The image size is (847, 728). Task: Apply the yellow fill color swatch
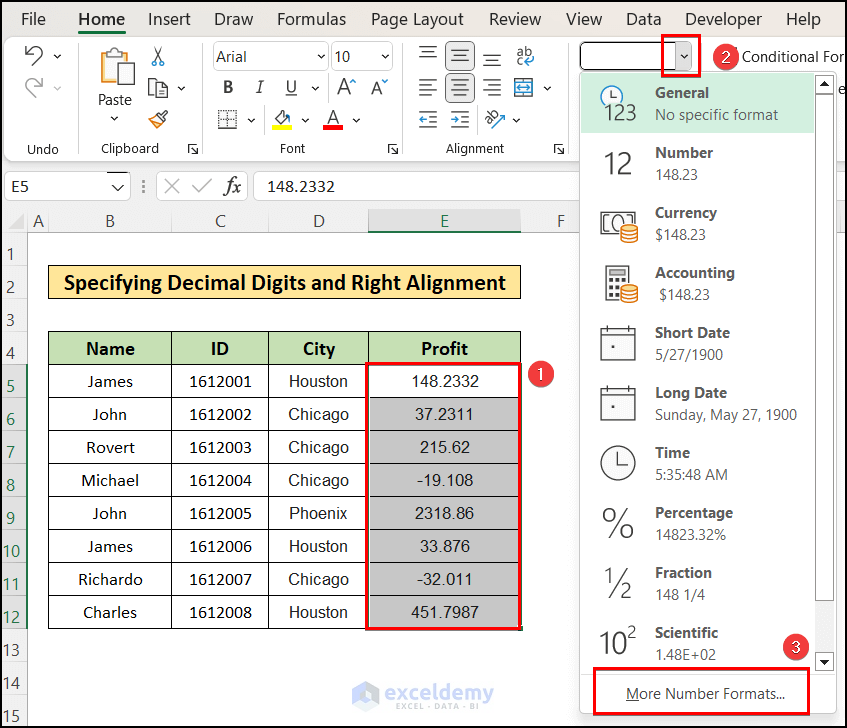282,120
